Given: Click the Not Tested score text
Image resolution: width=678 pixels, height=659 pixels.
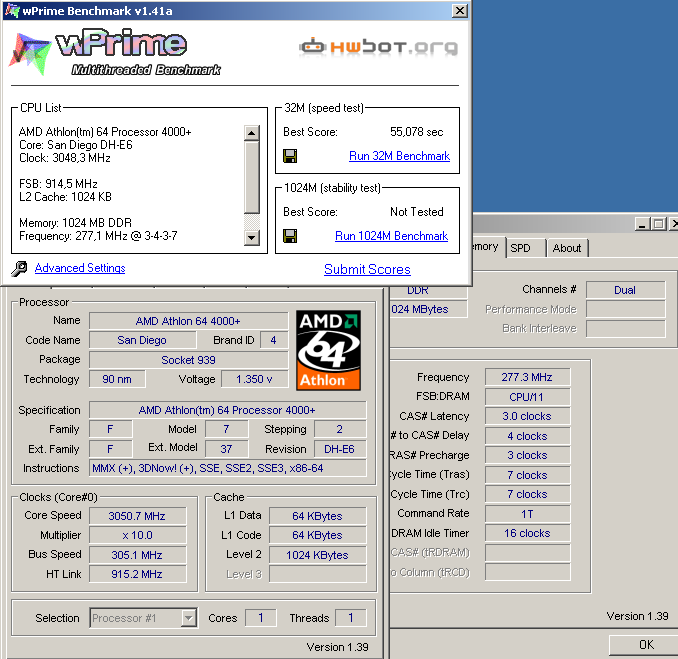Looking at the screenshot, I should click(416, 212).
